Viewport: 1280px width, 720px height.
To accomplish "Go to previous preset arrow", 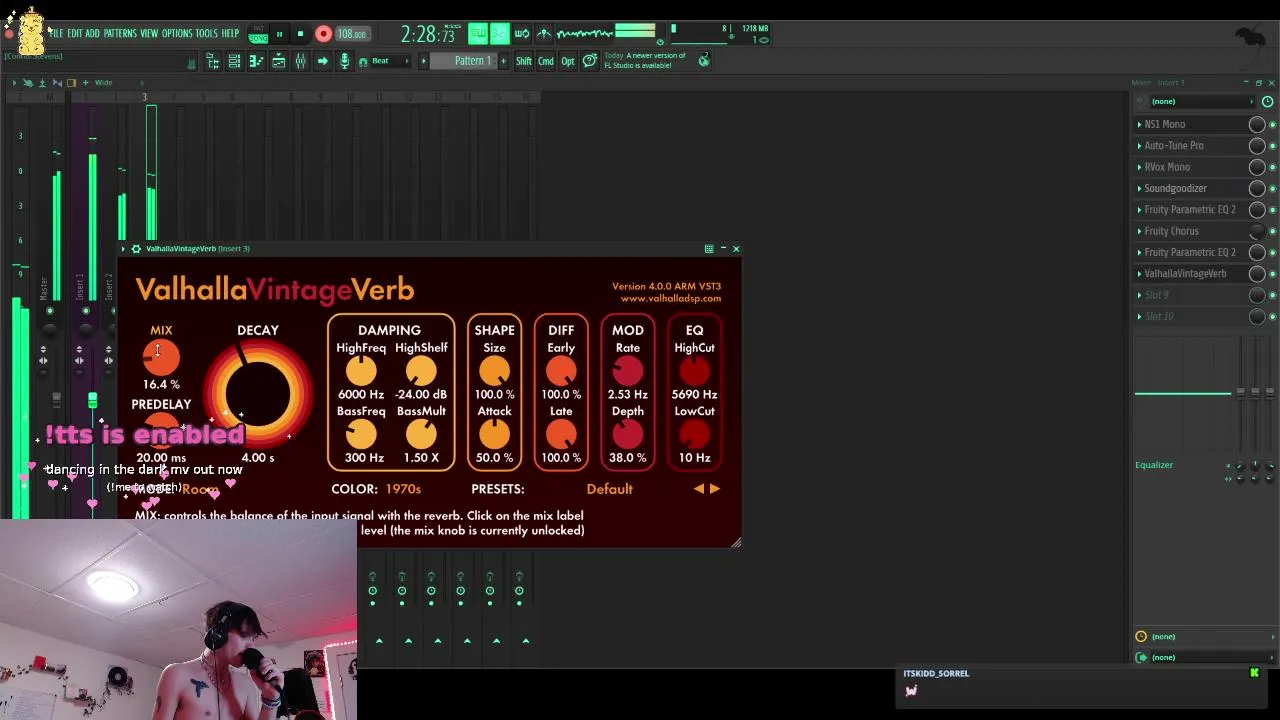I will 699,489.
